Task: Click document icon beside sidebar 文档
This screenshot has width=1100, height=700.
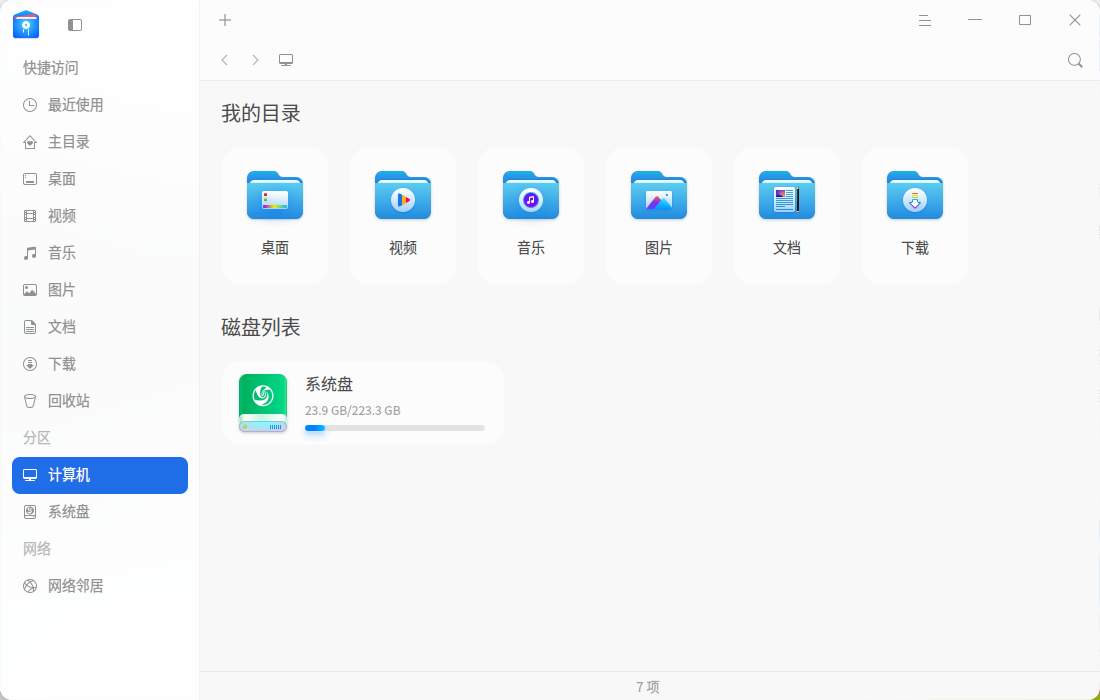Action: tap(30, 327)
